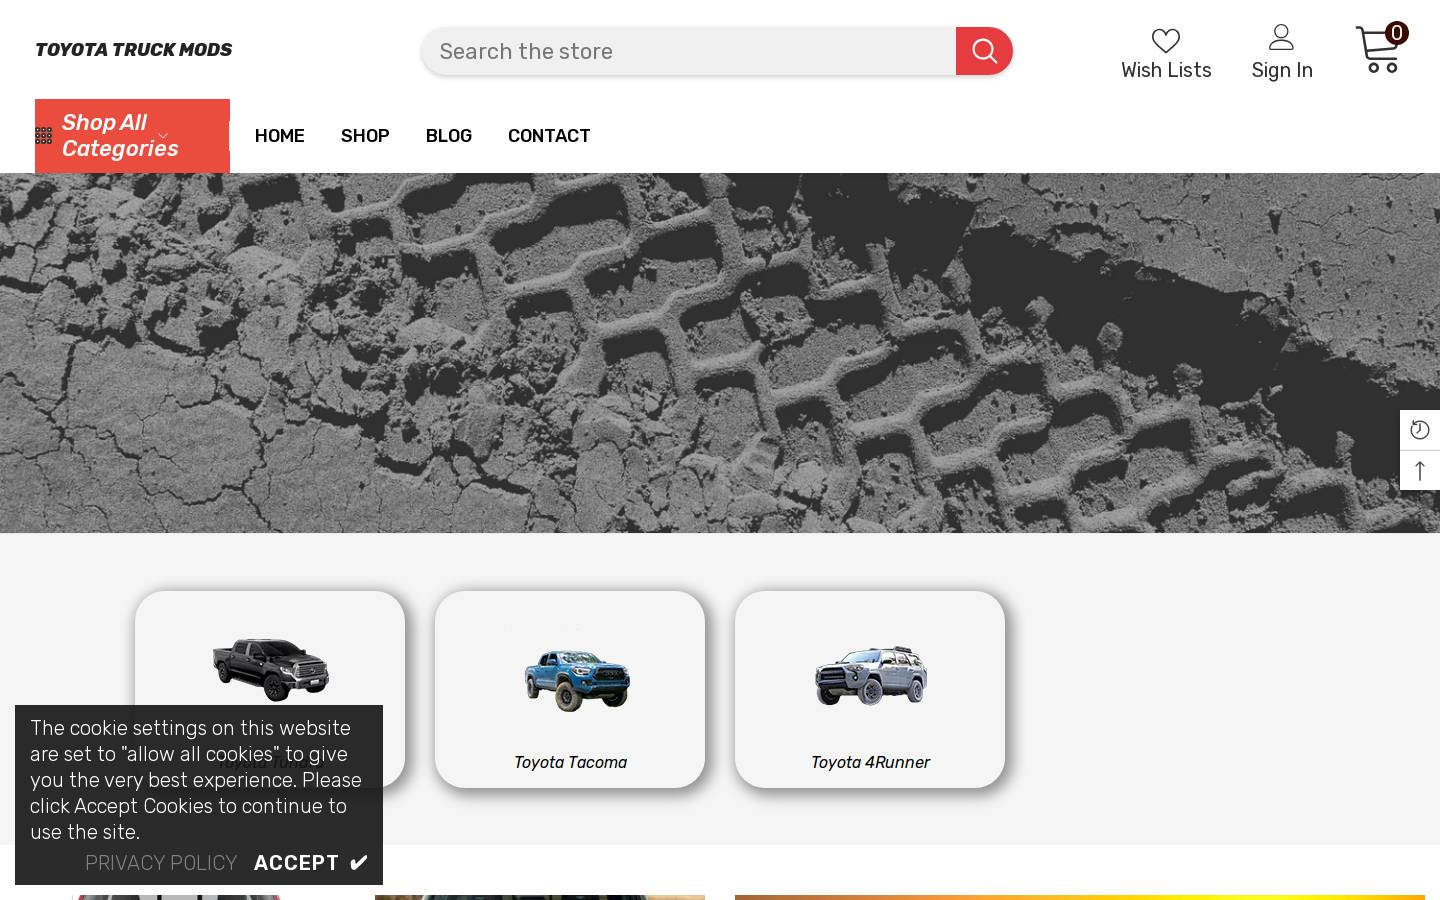Open the shopping cart icon
1440x900 pixels.
(1377, 50)
